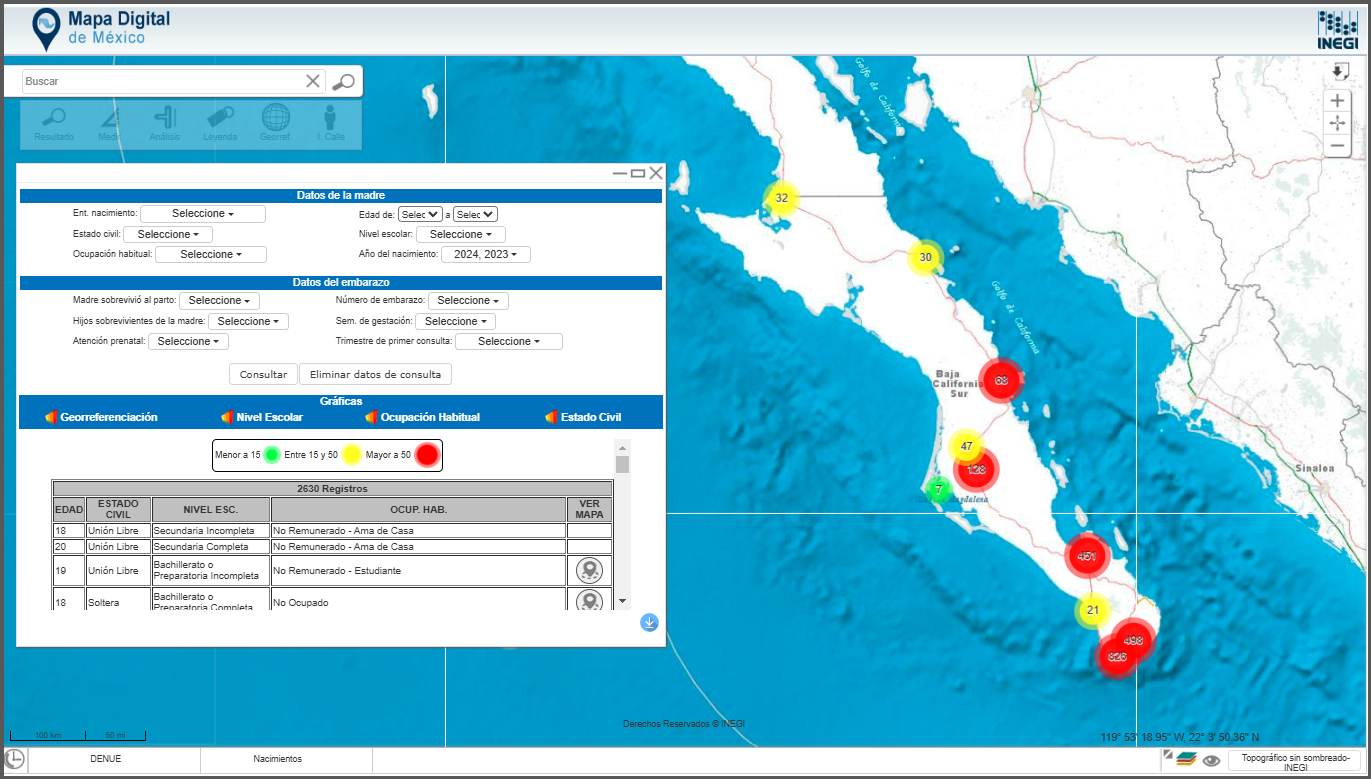
Task: Open the Atención prenatal dropdown
Action: (x=188, y=341)
